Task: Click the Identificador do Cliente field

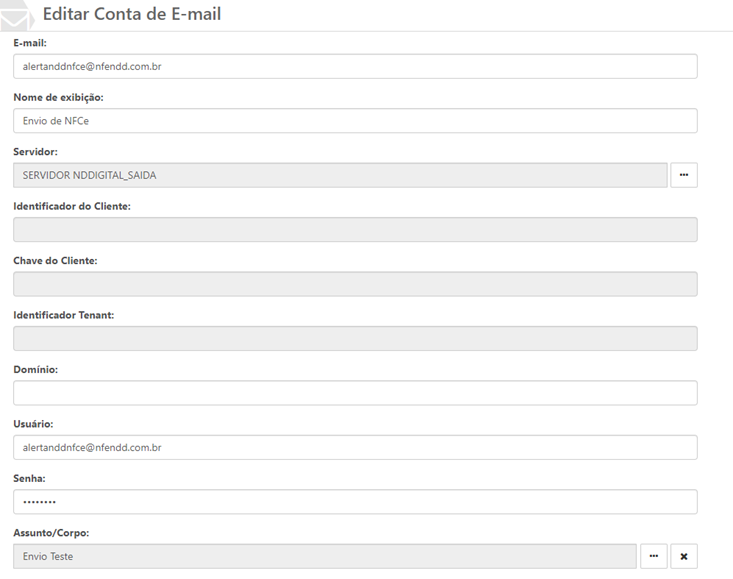Action: pos(355,230)
